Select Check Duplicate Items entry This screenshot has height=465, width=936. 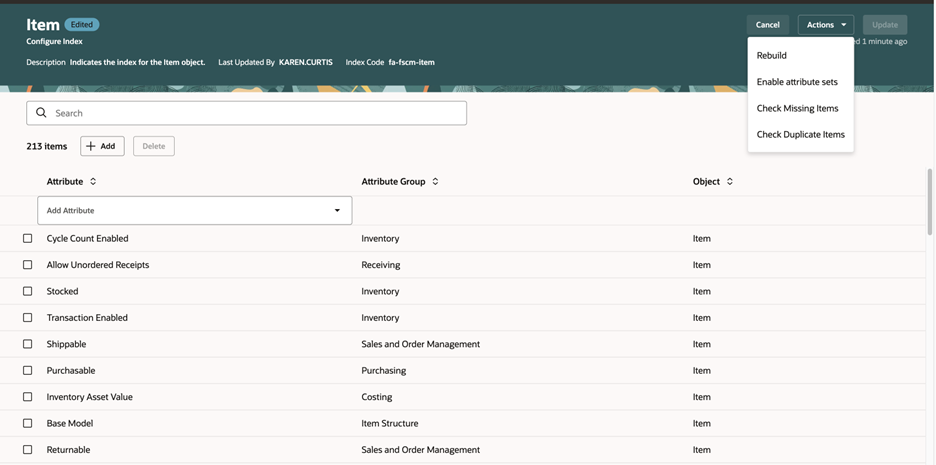click(800, 134)
